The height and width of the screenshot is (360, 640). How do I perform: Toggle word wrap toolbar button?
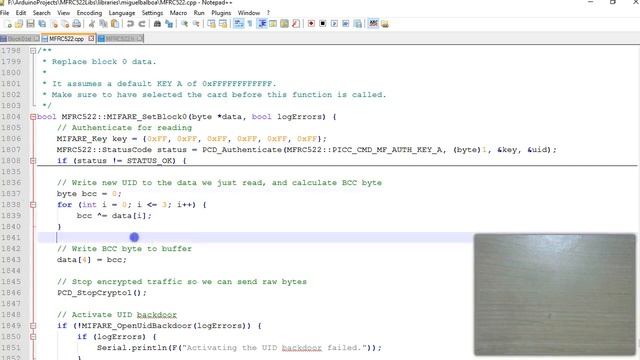[x=238, y=24]
